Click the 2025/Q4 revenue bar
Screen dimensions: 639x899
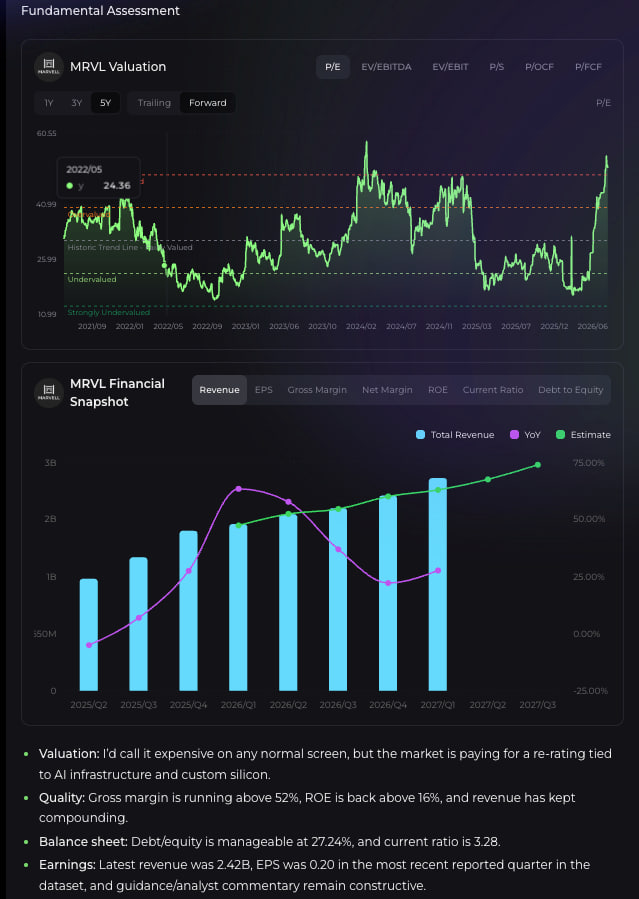(x=189, y=611)
